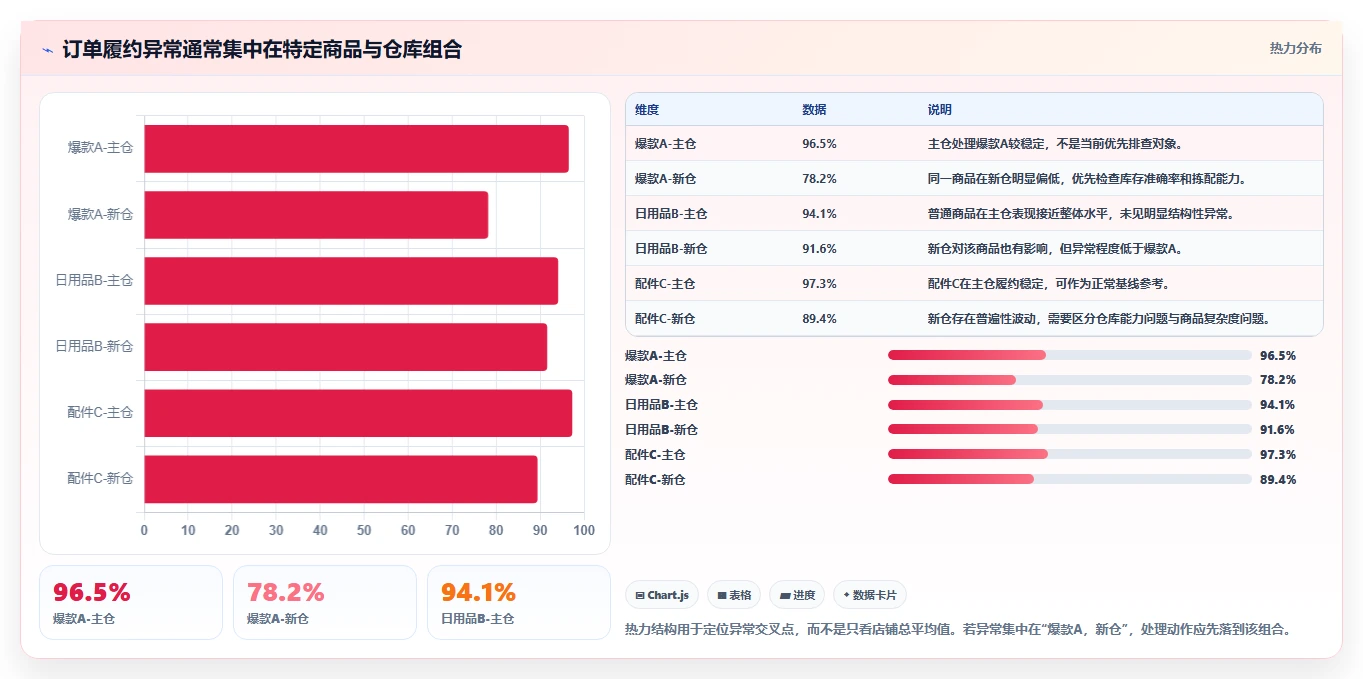
Task: Select the 数据卡片 chip
Action: [x=870, y=595]
